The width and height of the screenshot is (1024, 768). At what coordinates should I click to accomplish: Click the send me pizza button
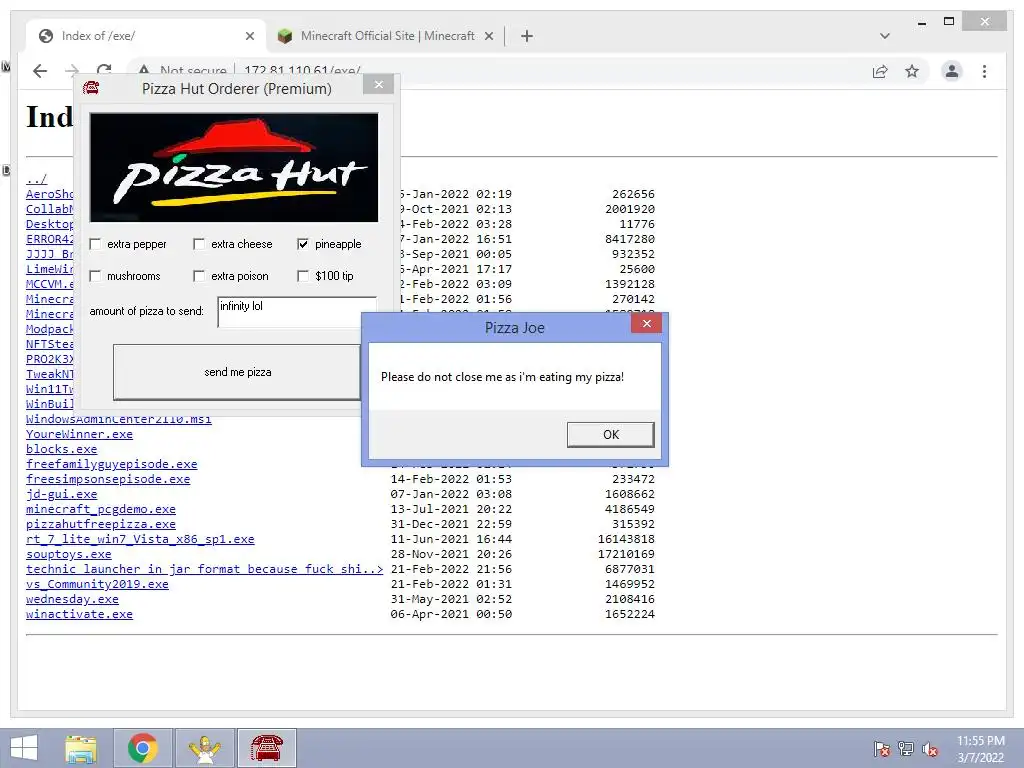[237, 372]
